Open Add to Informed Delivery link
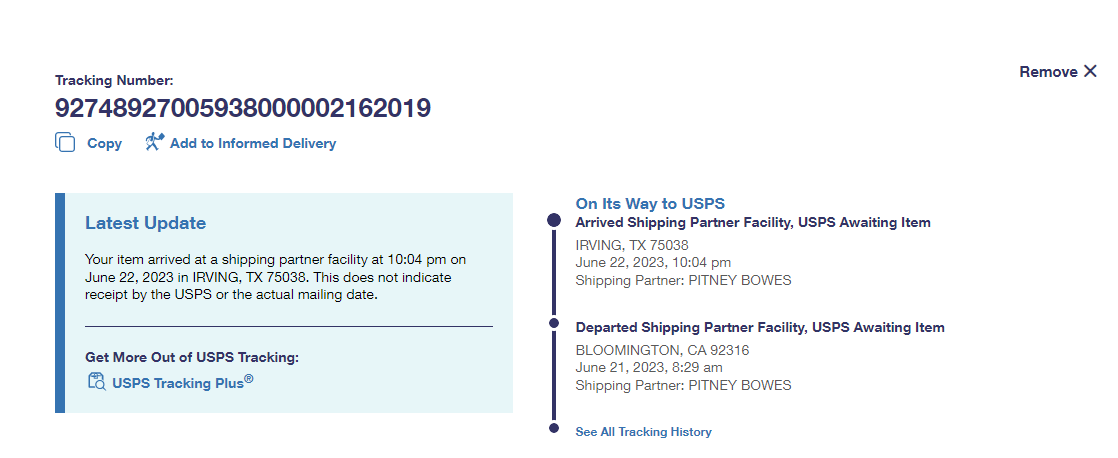1118x458 pixels. pyautogui.click(x=252, y=143)
